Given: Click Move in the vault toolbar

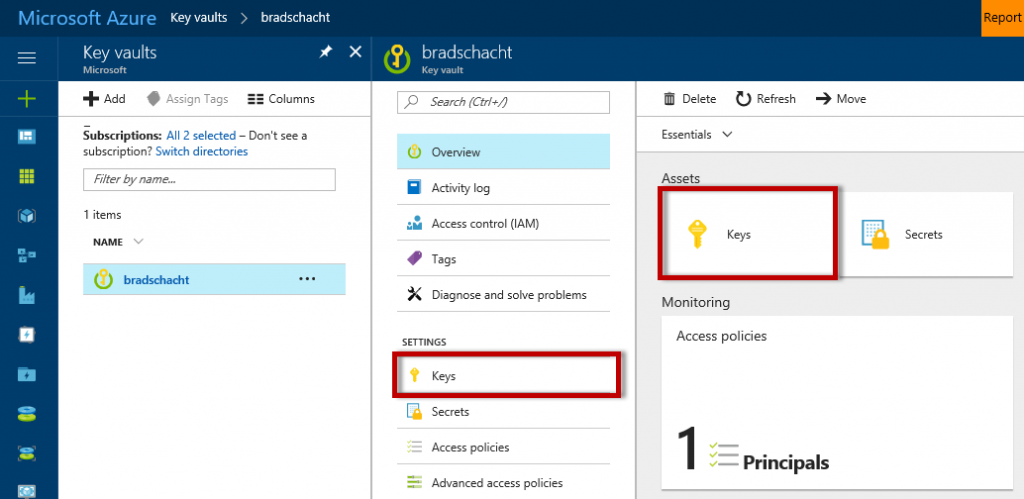Looking at the screenshot, I should [841, 99].
